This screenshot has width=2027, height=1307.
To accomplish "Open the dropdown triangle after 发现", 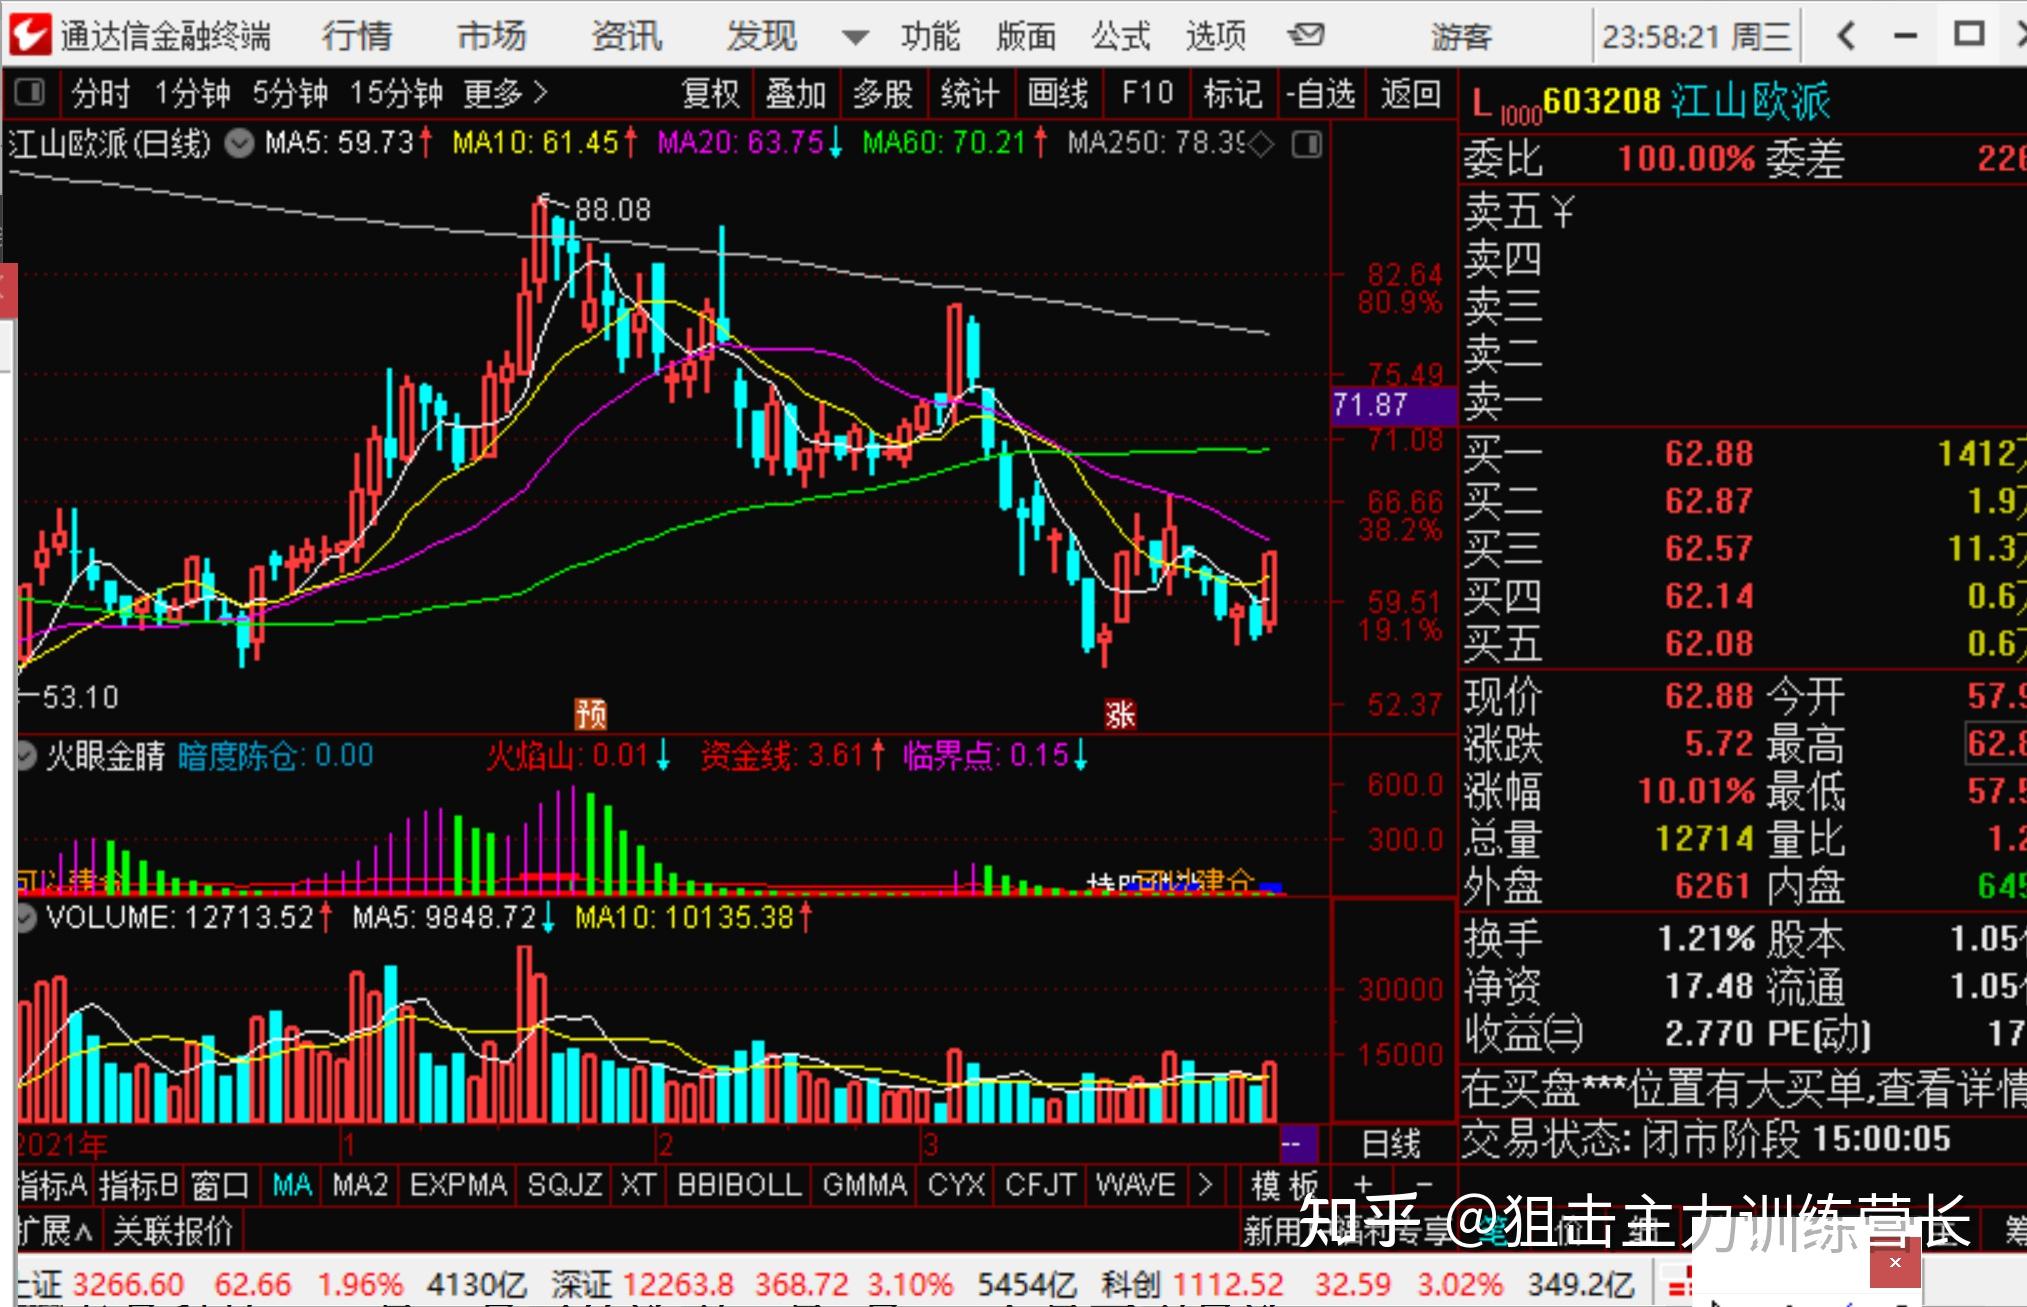I will tap(855, 38).
